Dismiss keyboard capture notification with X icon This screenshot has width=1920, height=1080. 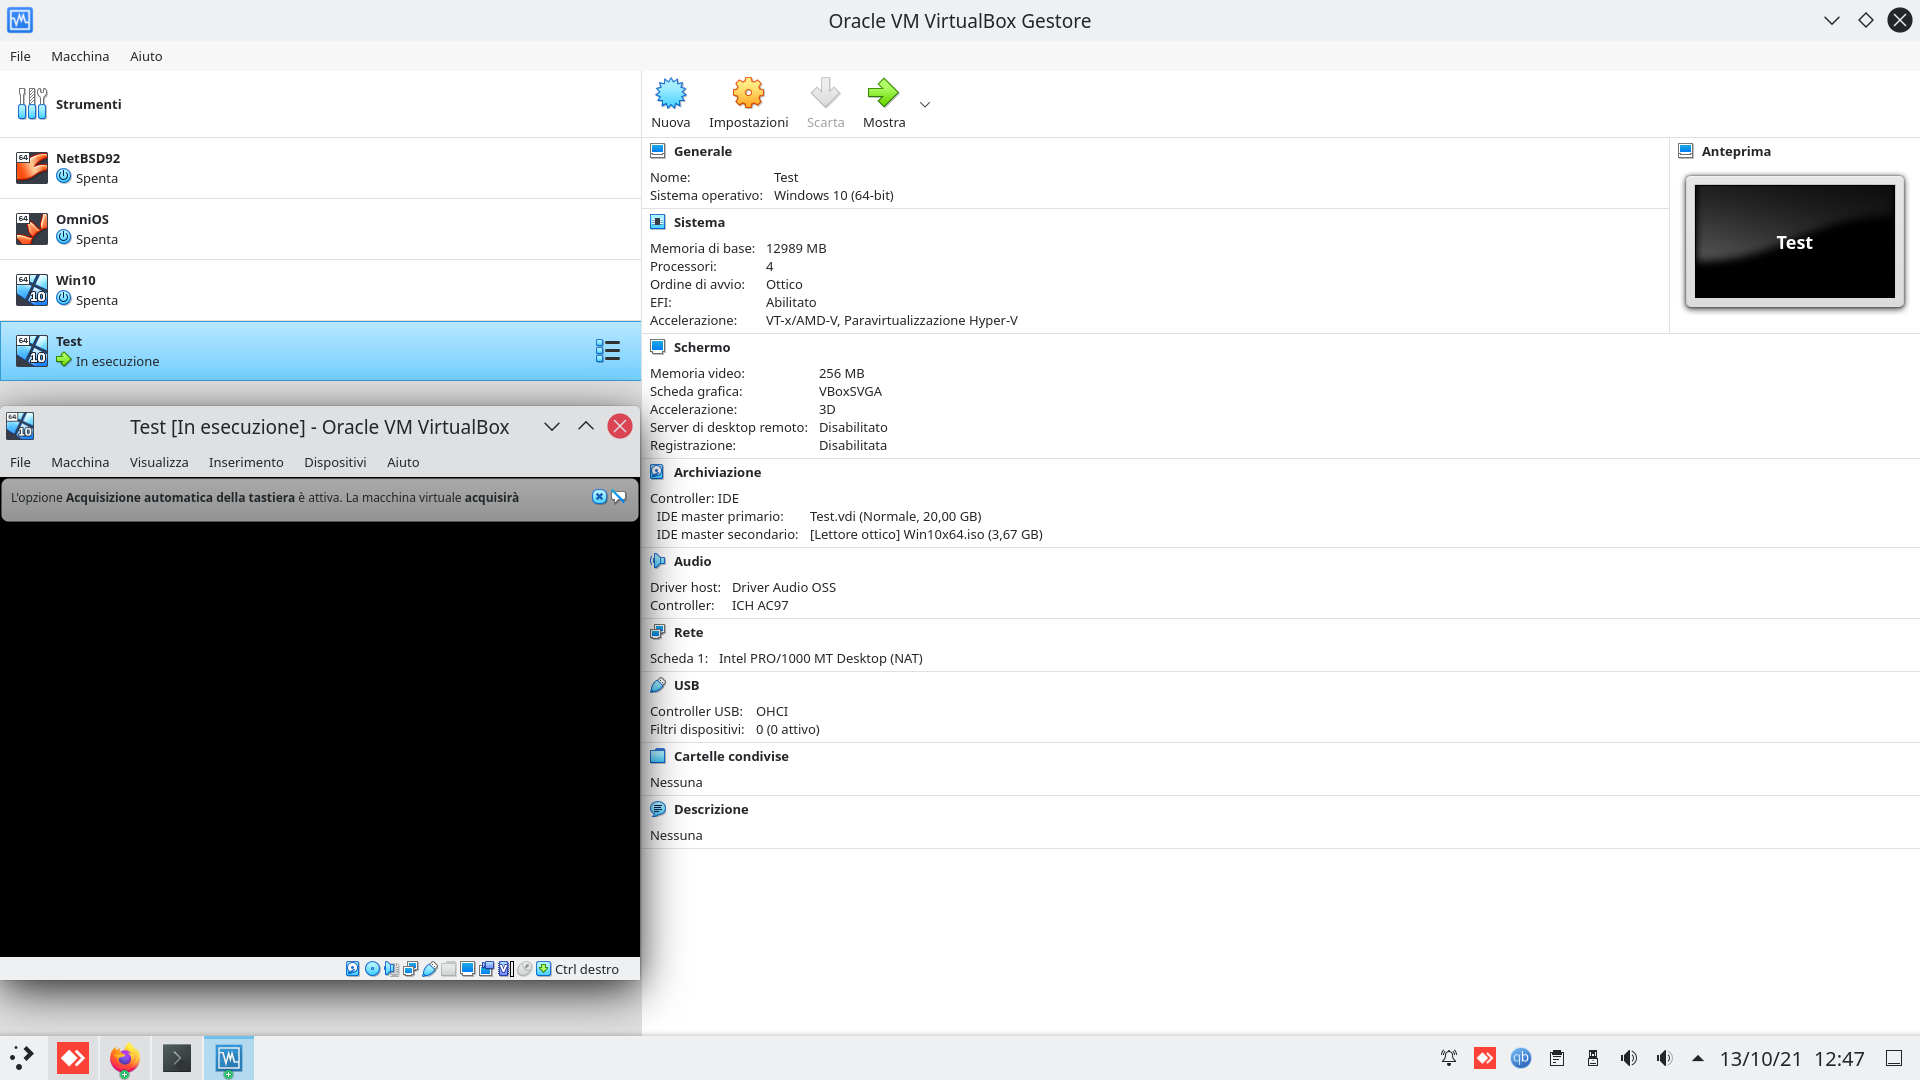point(599,497)
